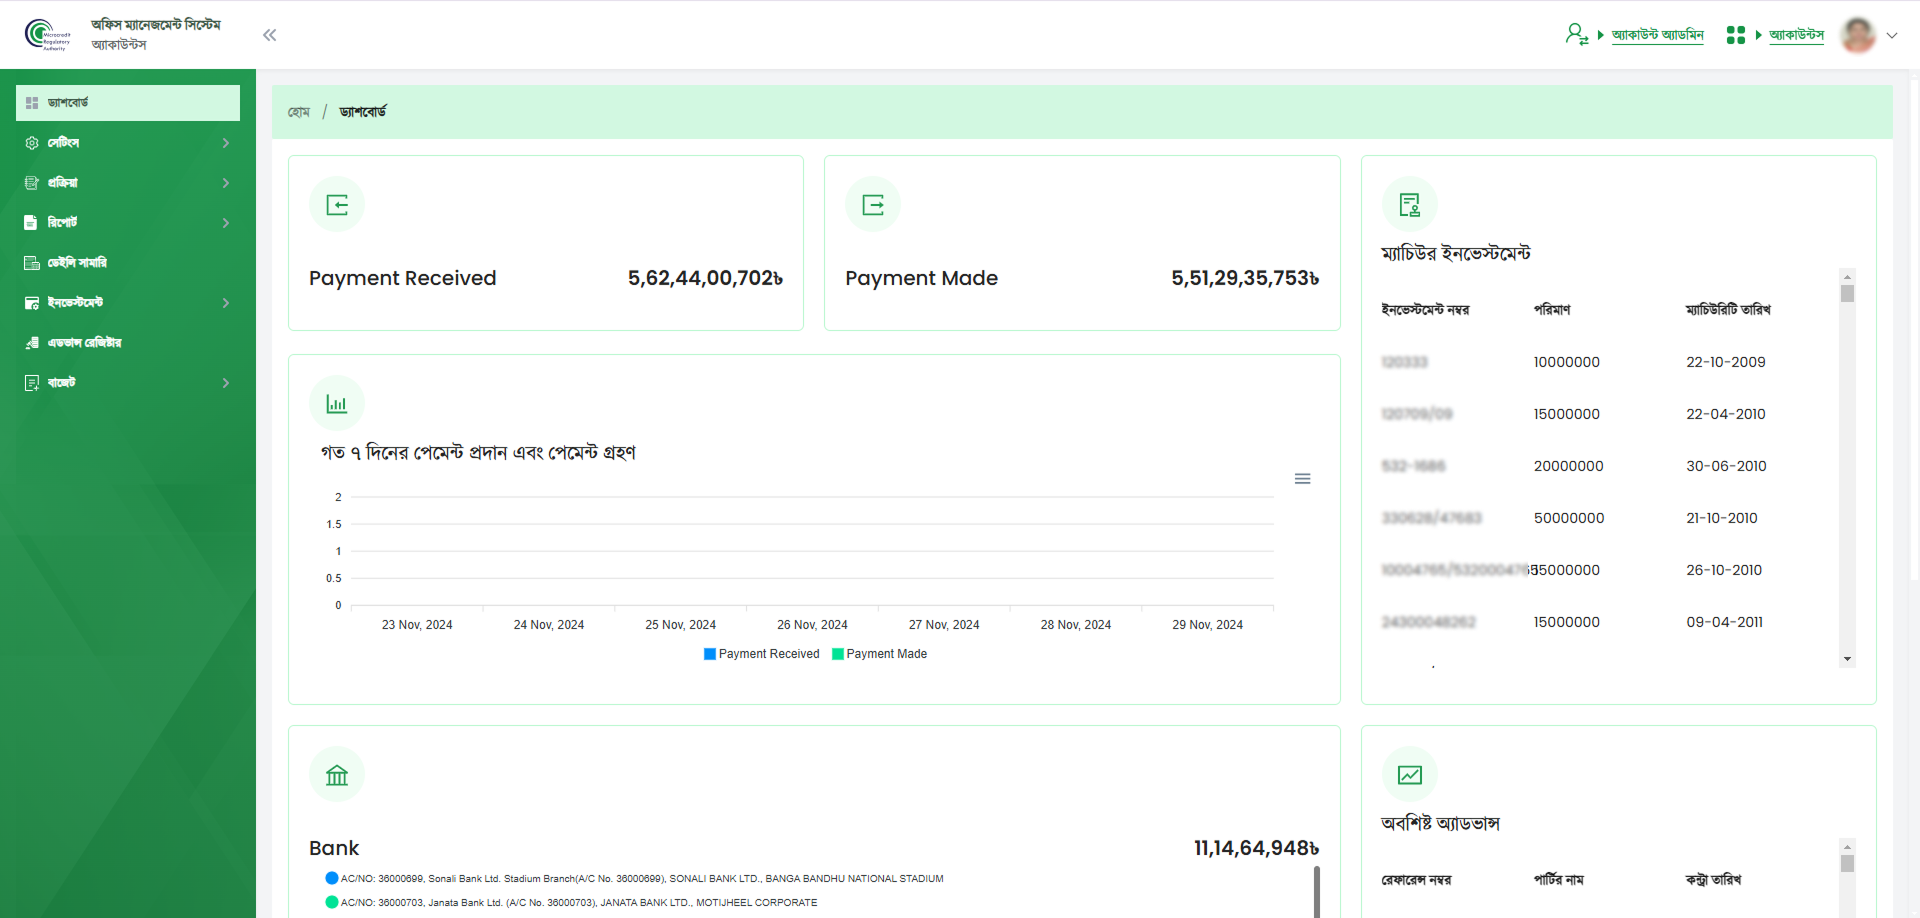Click the settings gear icon in sidebar
This screenshot has width=1920, height=918.
pyautogui.click(x=32, y=143)
